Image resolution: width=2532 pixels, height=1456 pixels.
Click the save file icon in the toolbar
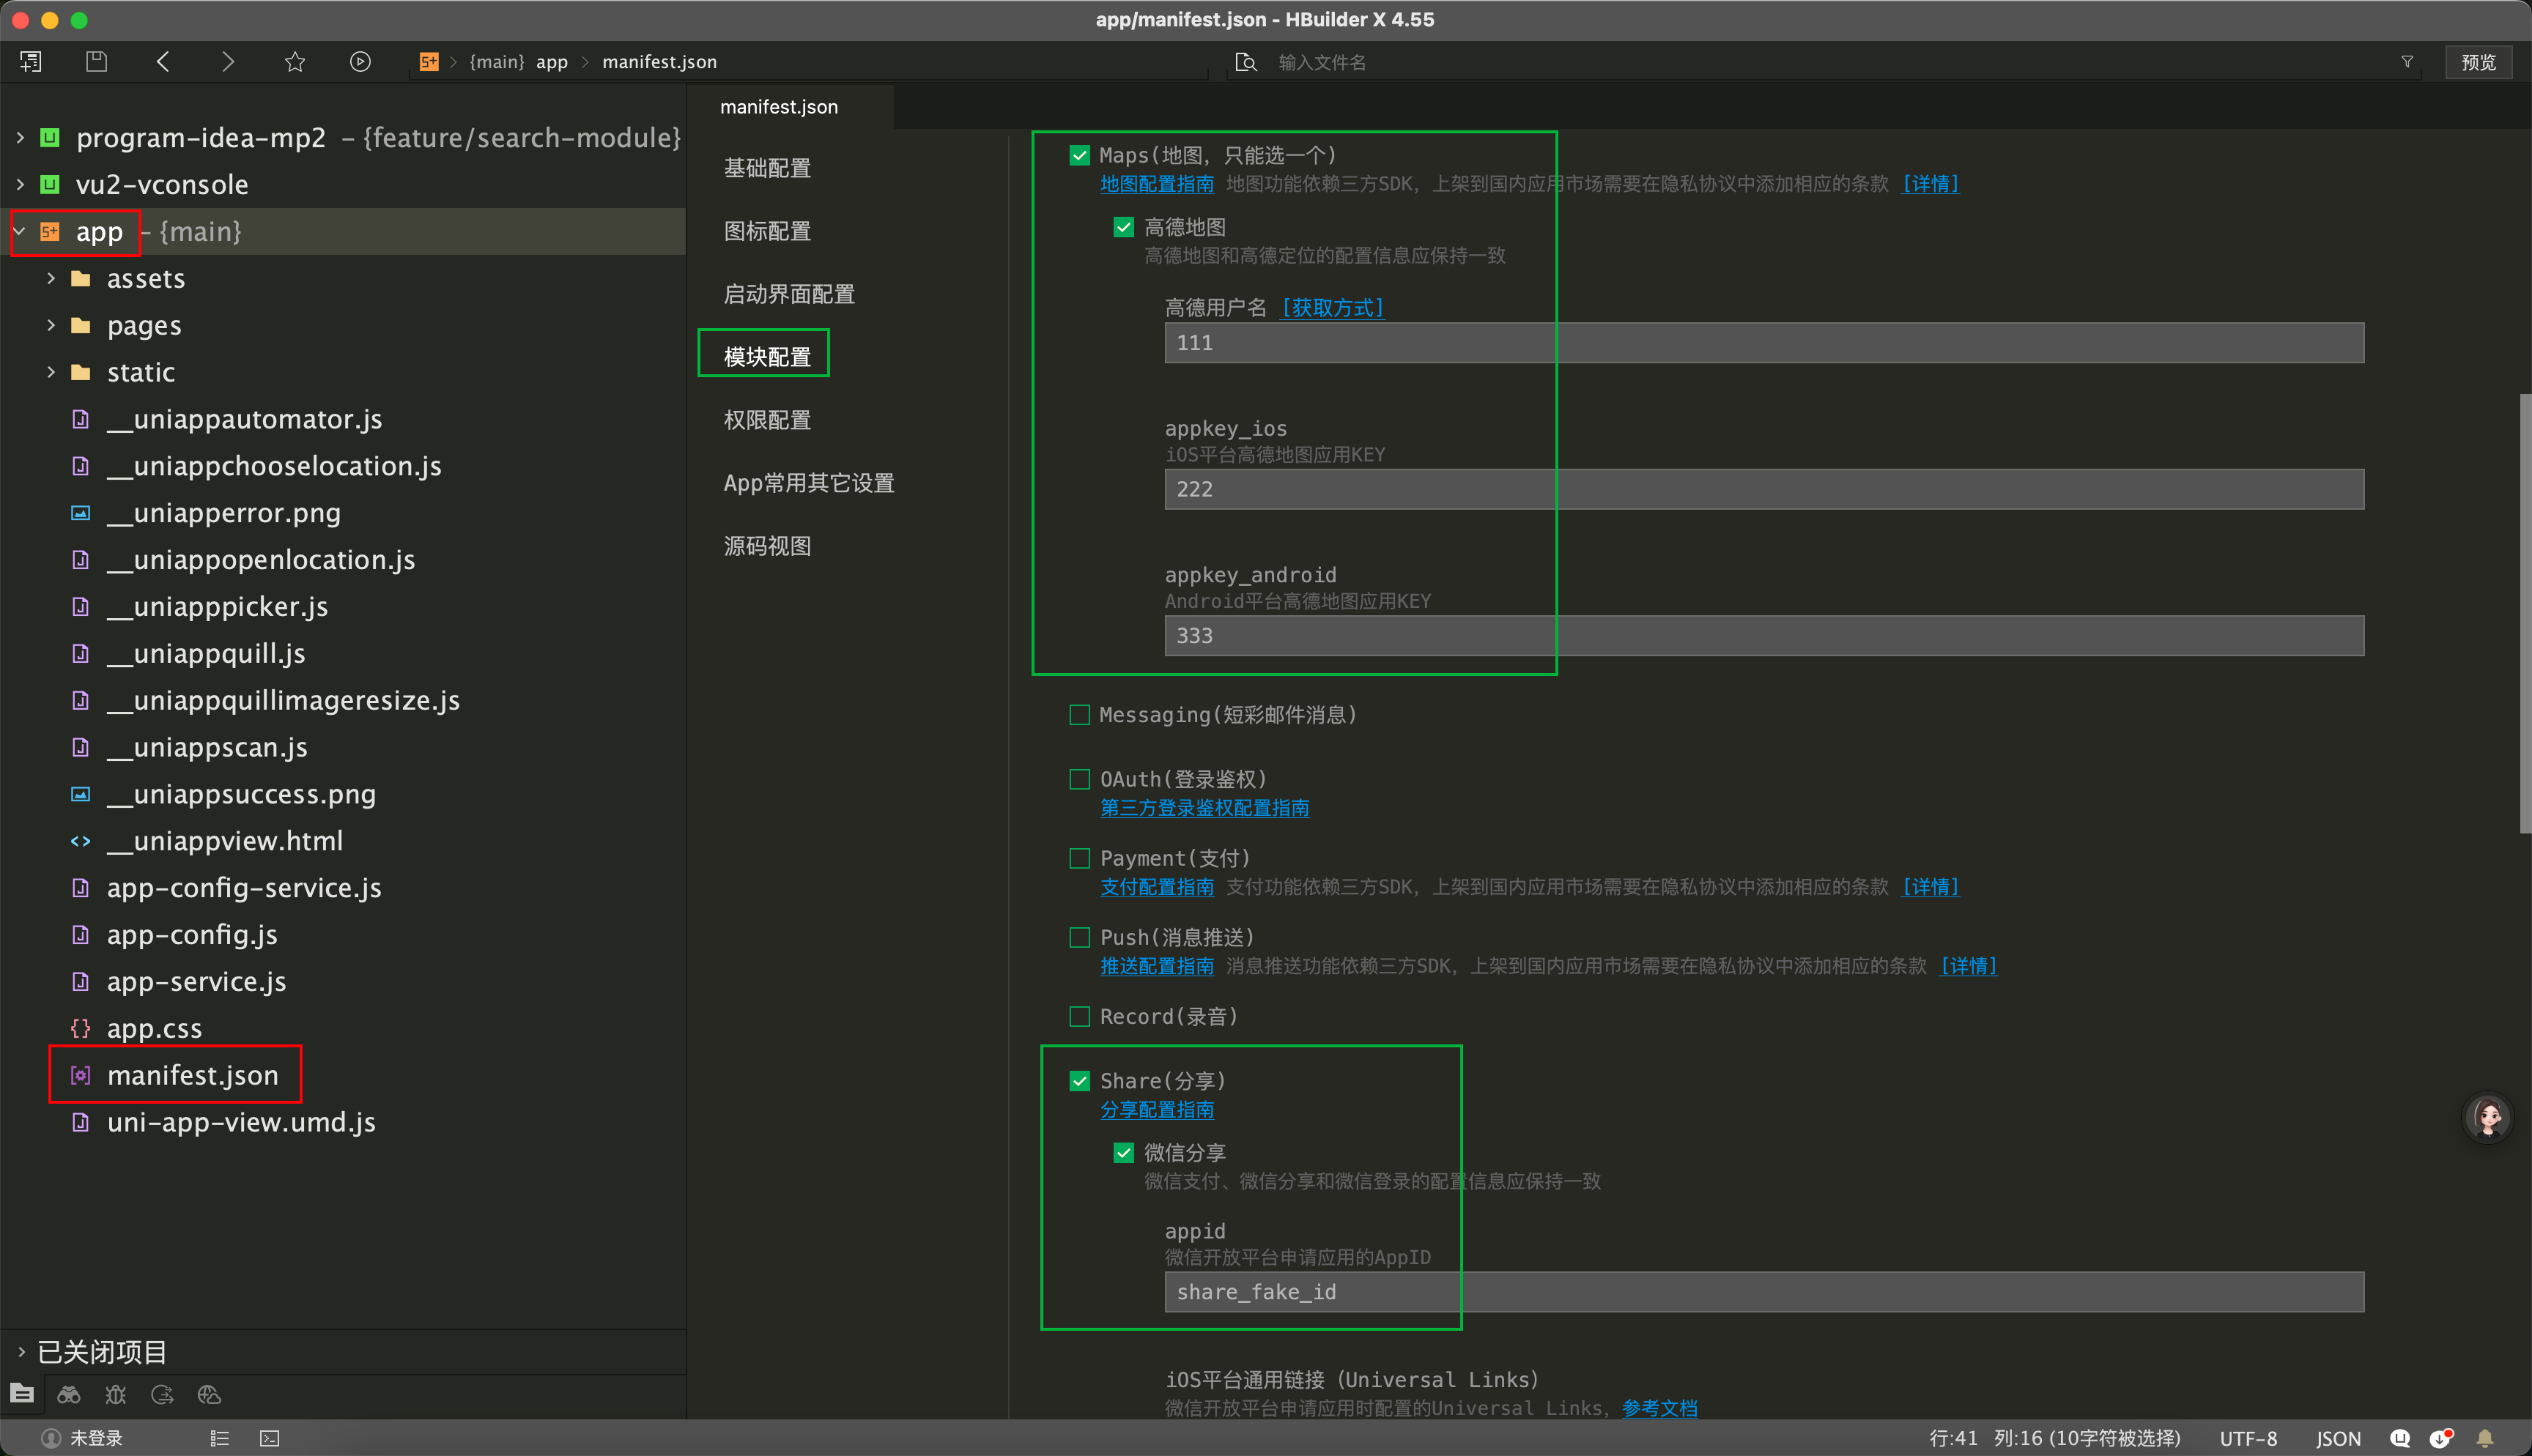coord(96,62)
